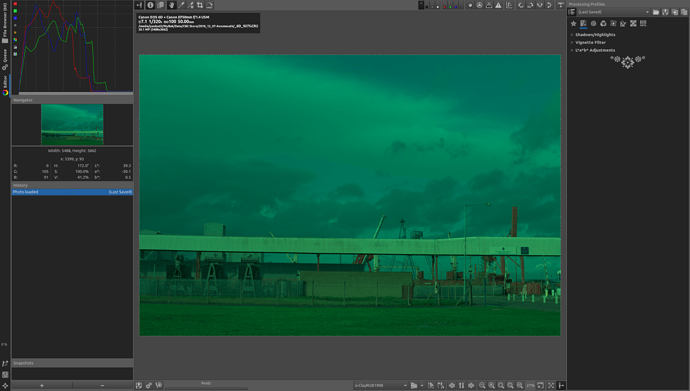The height and width of the screenshot is (391, 690).
Task: Load a processing profile from file
Action: pos(656,12)
